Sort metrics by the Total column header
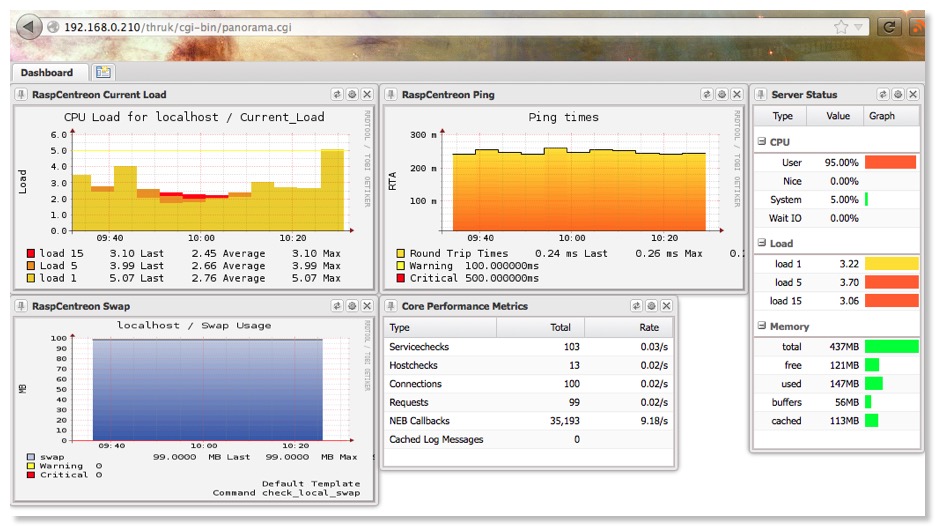 (560, 327)
